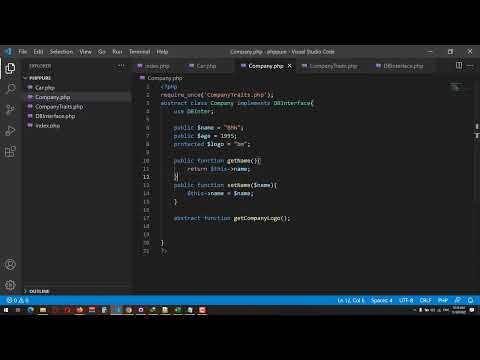Open the Accounts menu icon

[10, 264]
